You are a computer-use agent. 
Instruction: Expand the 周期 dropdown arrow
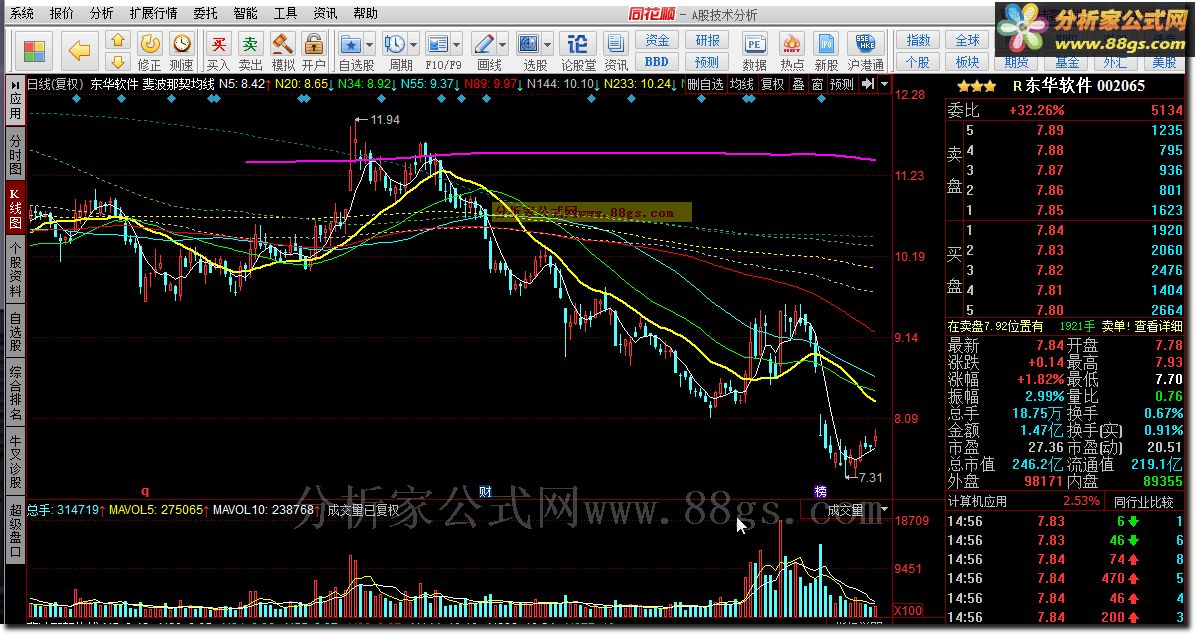414,44
